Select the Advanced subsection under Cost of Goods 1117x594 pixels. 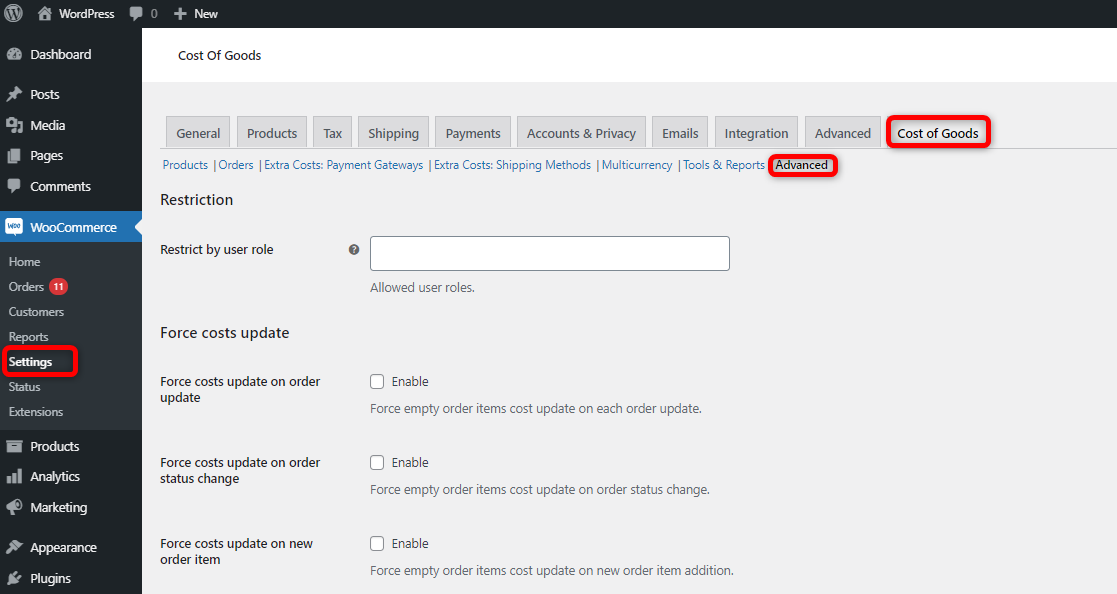tap(801, 165)
